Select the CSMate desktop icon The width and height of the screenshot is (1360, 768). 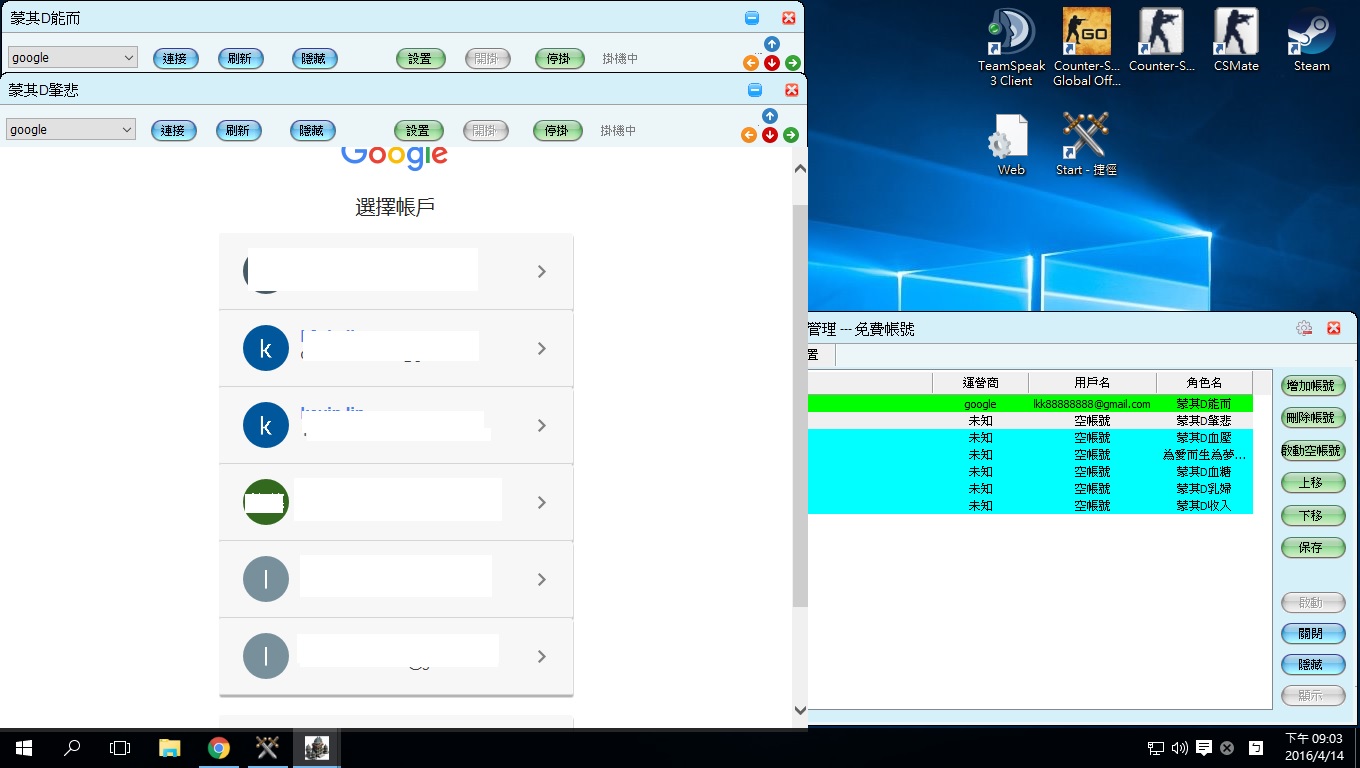pyautogui.click(x=1237, y=40)
